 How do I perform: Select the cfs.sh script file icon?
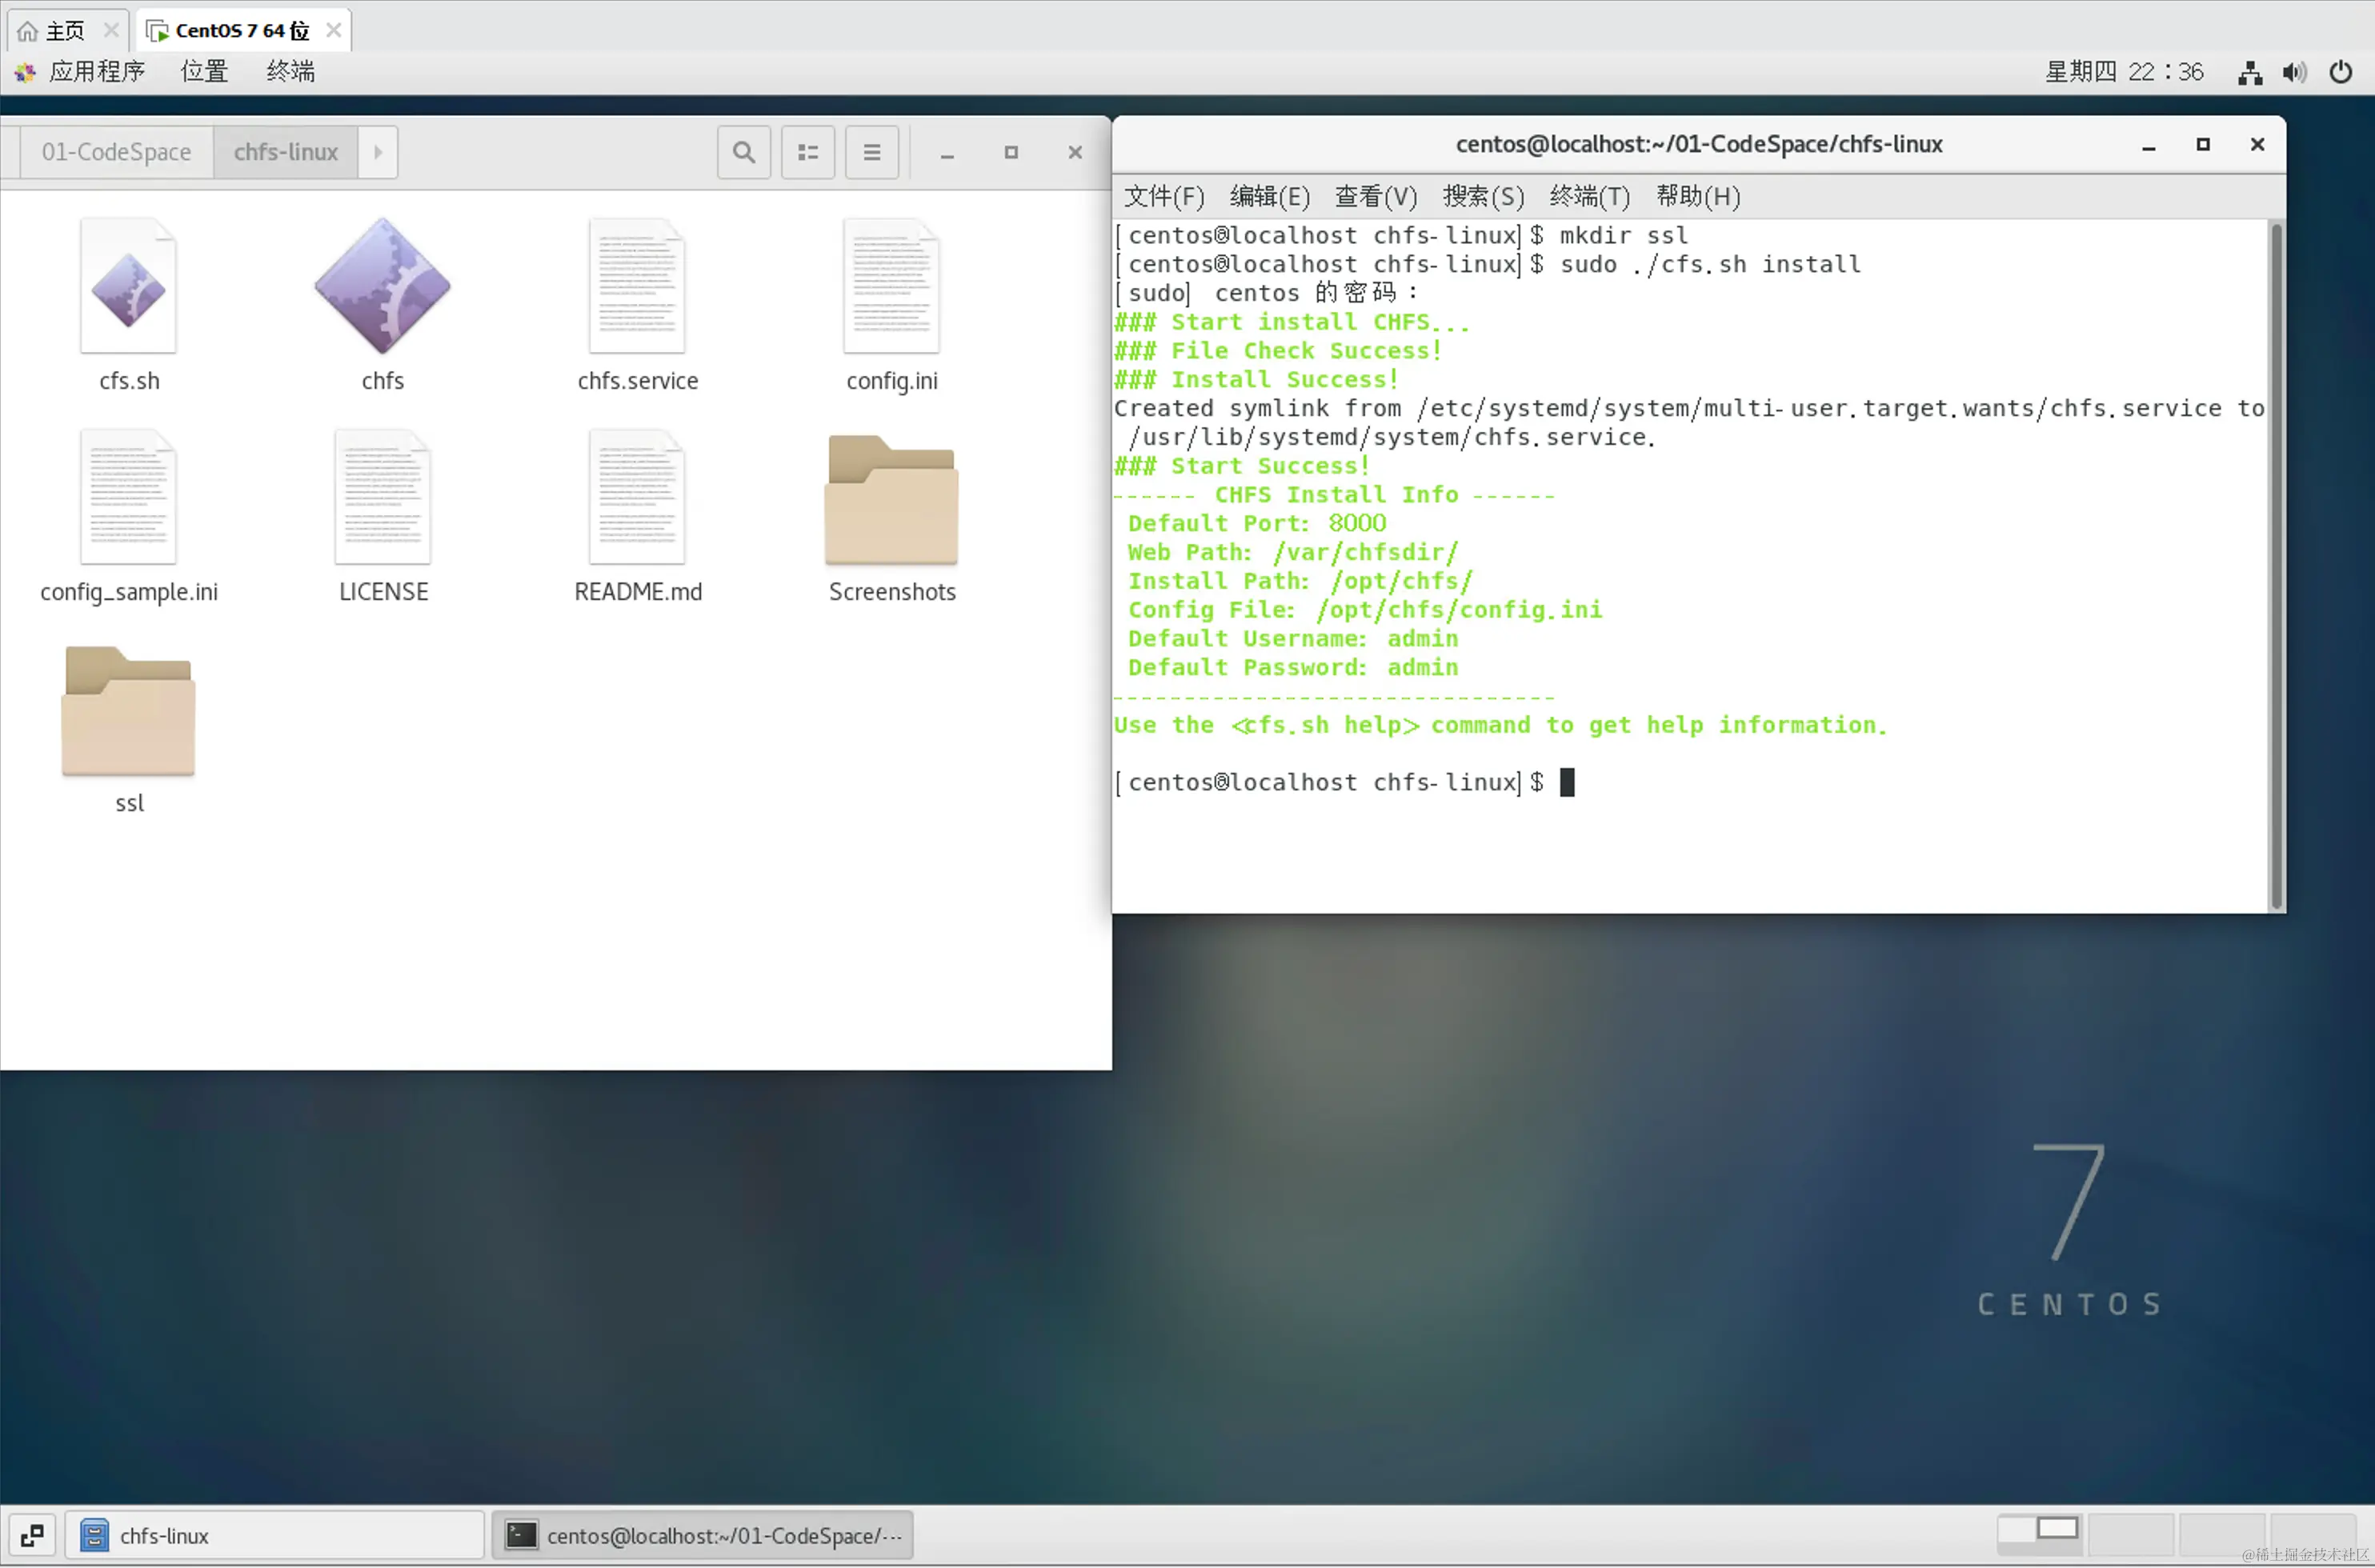(128, 286)
